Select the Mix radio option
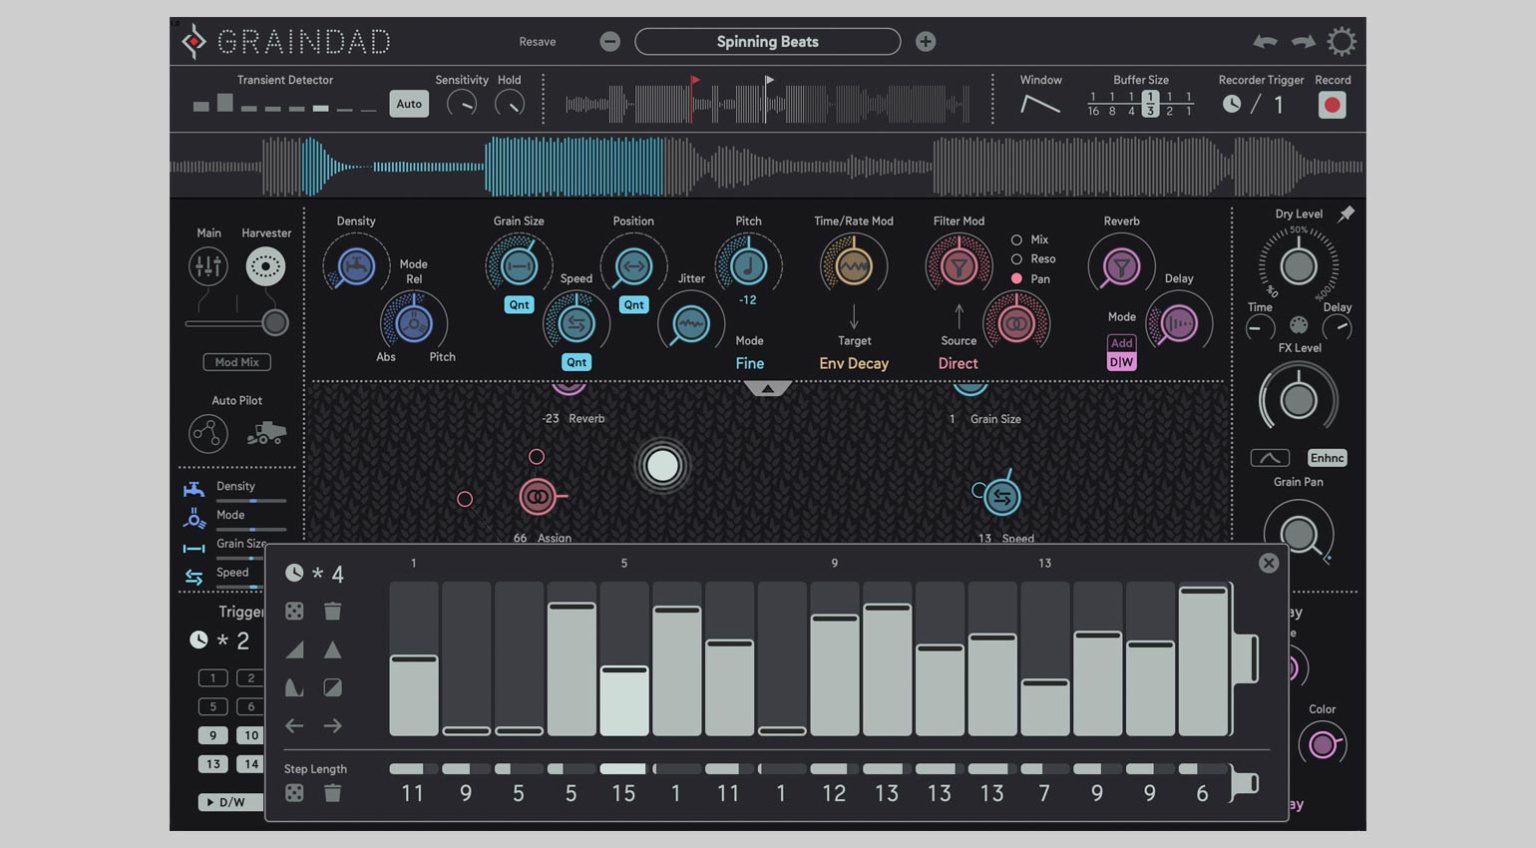The width and height of the screenshot is (1536, 848). (x=1017, y=240)
